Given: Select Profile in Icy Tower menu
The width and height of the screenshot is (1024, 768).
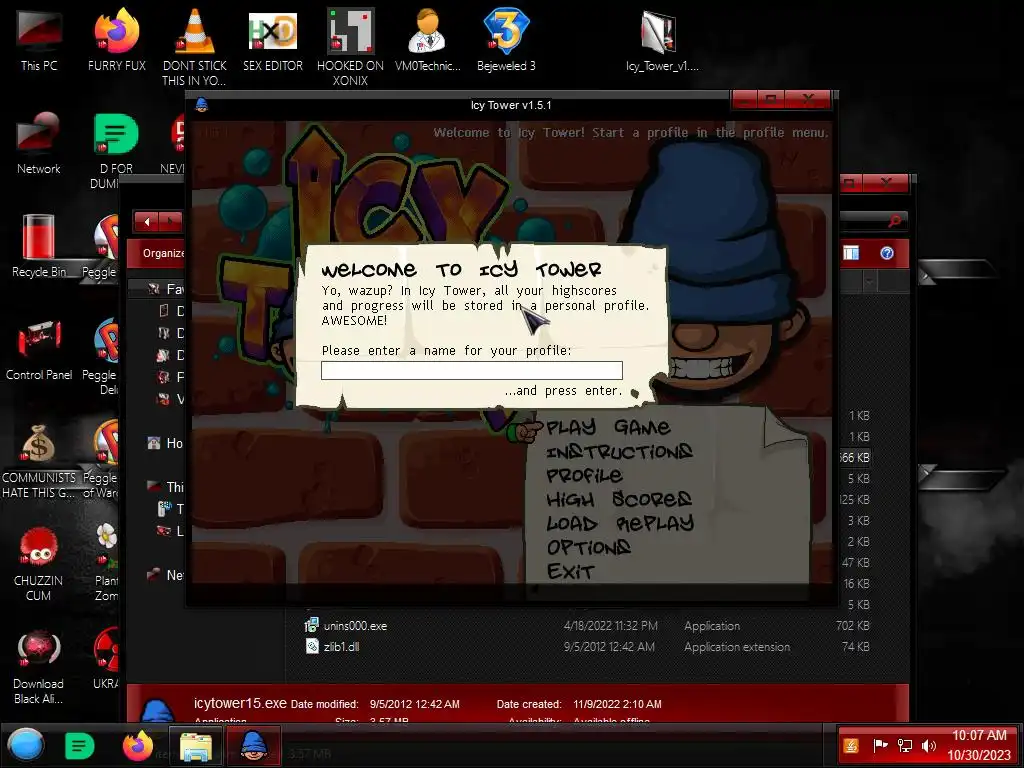Looking at the screenshot, I should (584, 475).
